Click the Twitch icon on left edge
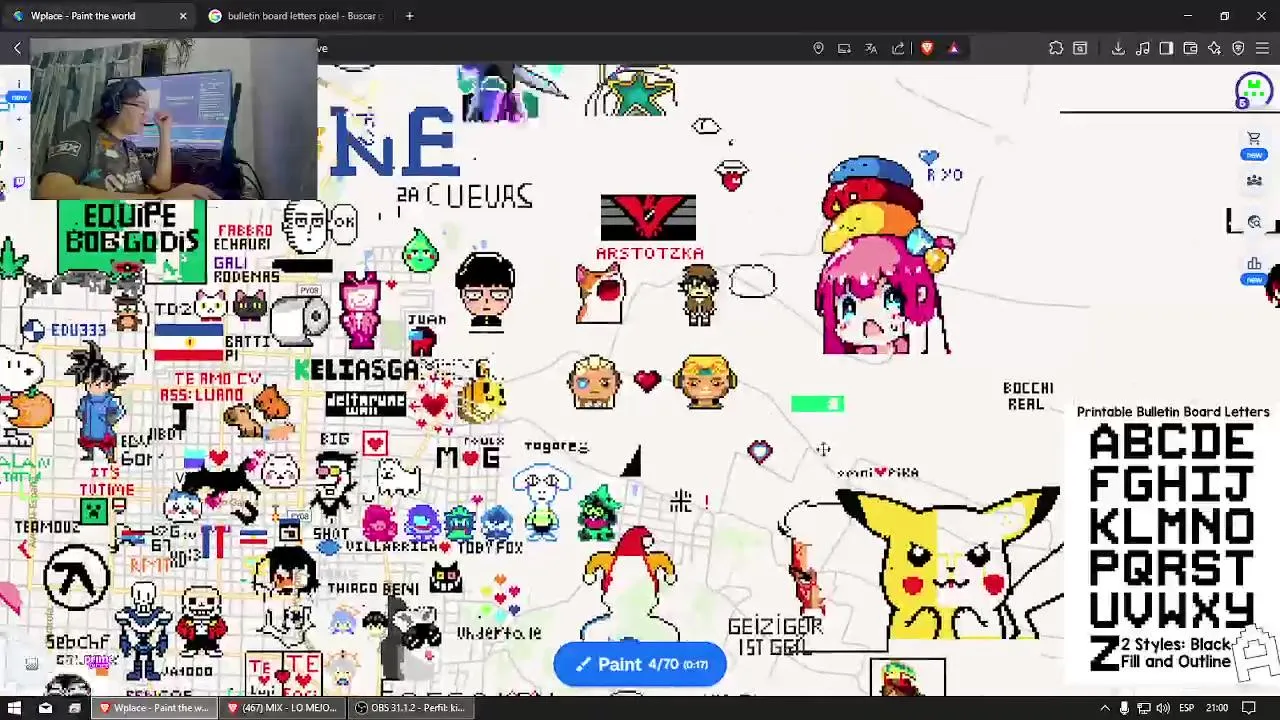1280x720 pixels. pyautogui.click(x=18, y=183)
